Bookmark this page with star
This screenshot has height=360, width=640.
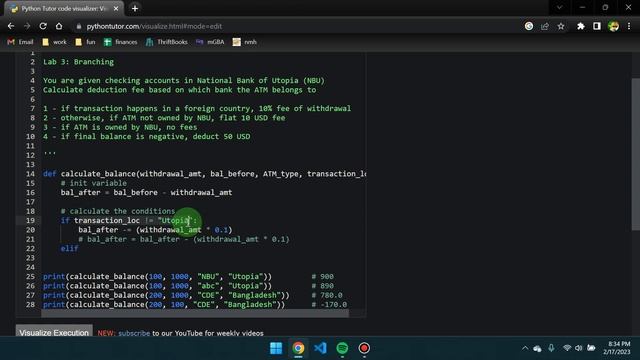[x=561, y=26]
